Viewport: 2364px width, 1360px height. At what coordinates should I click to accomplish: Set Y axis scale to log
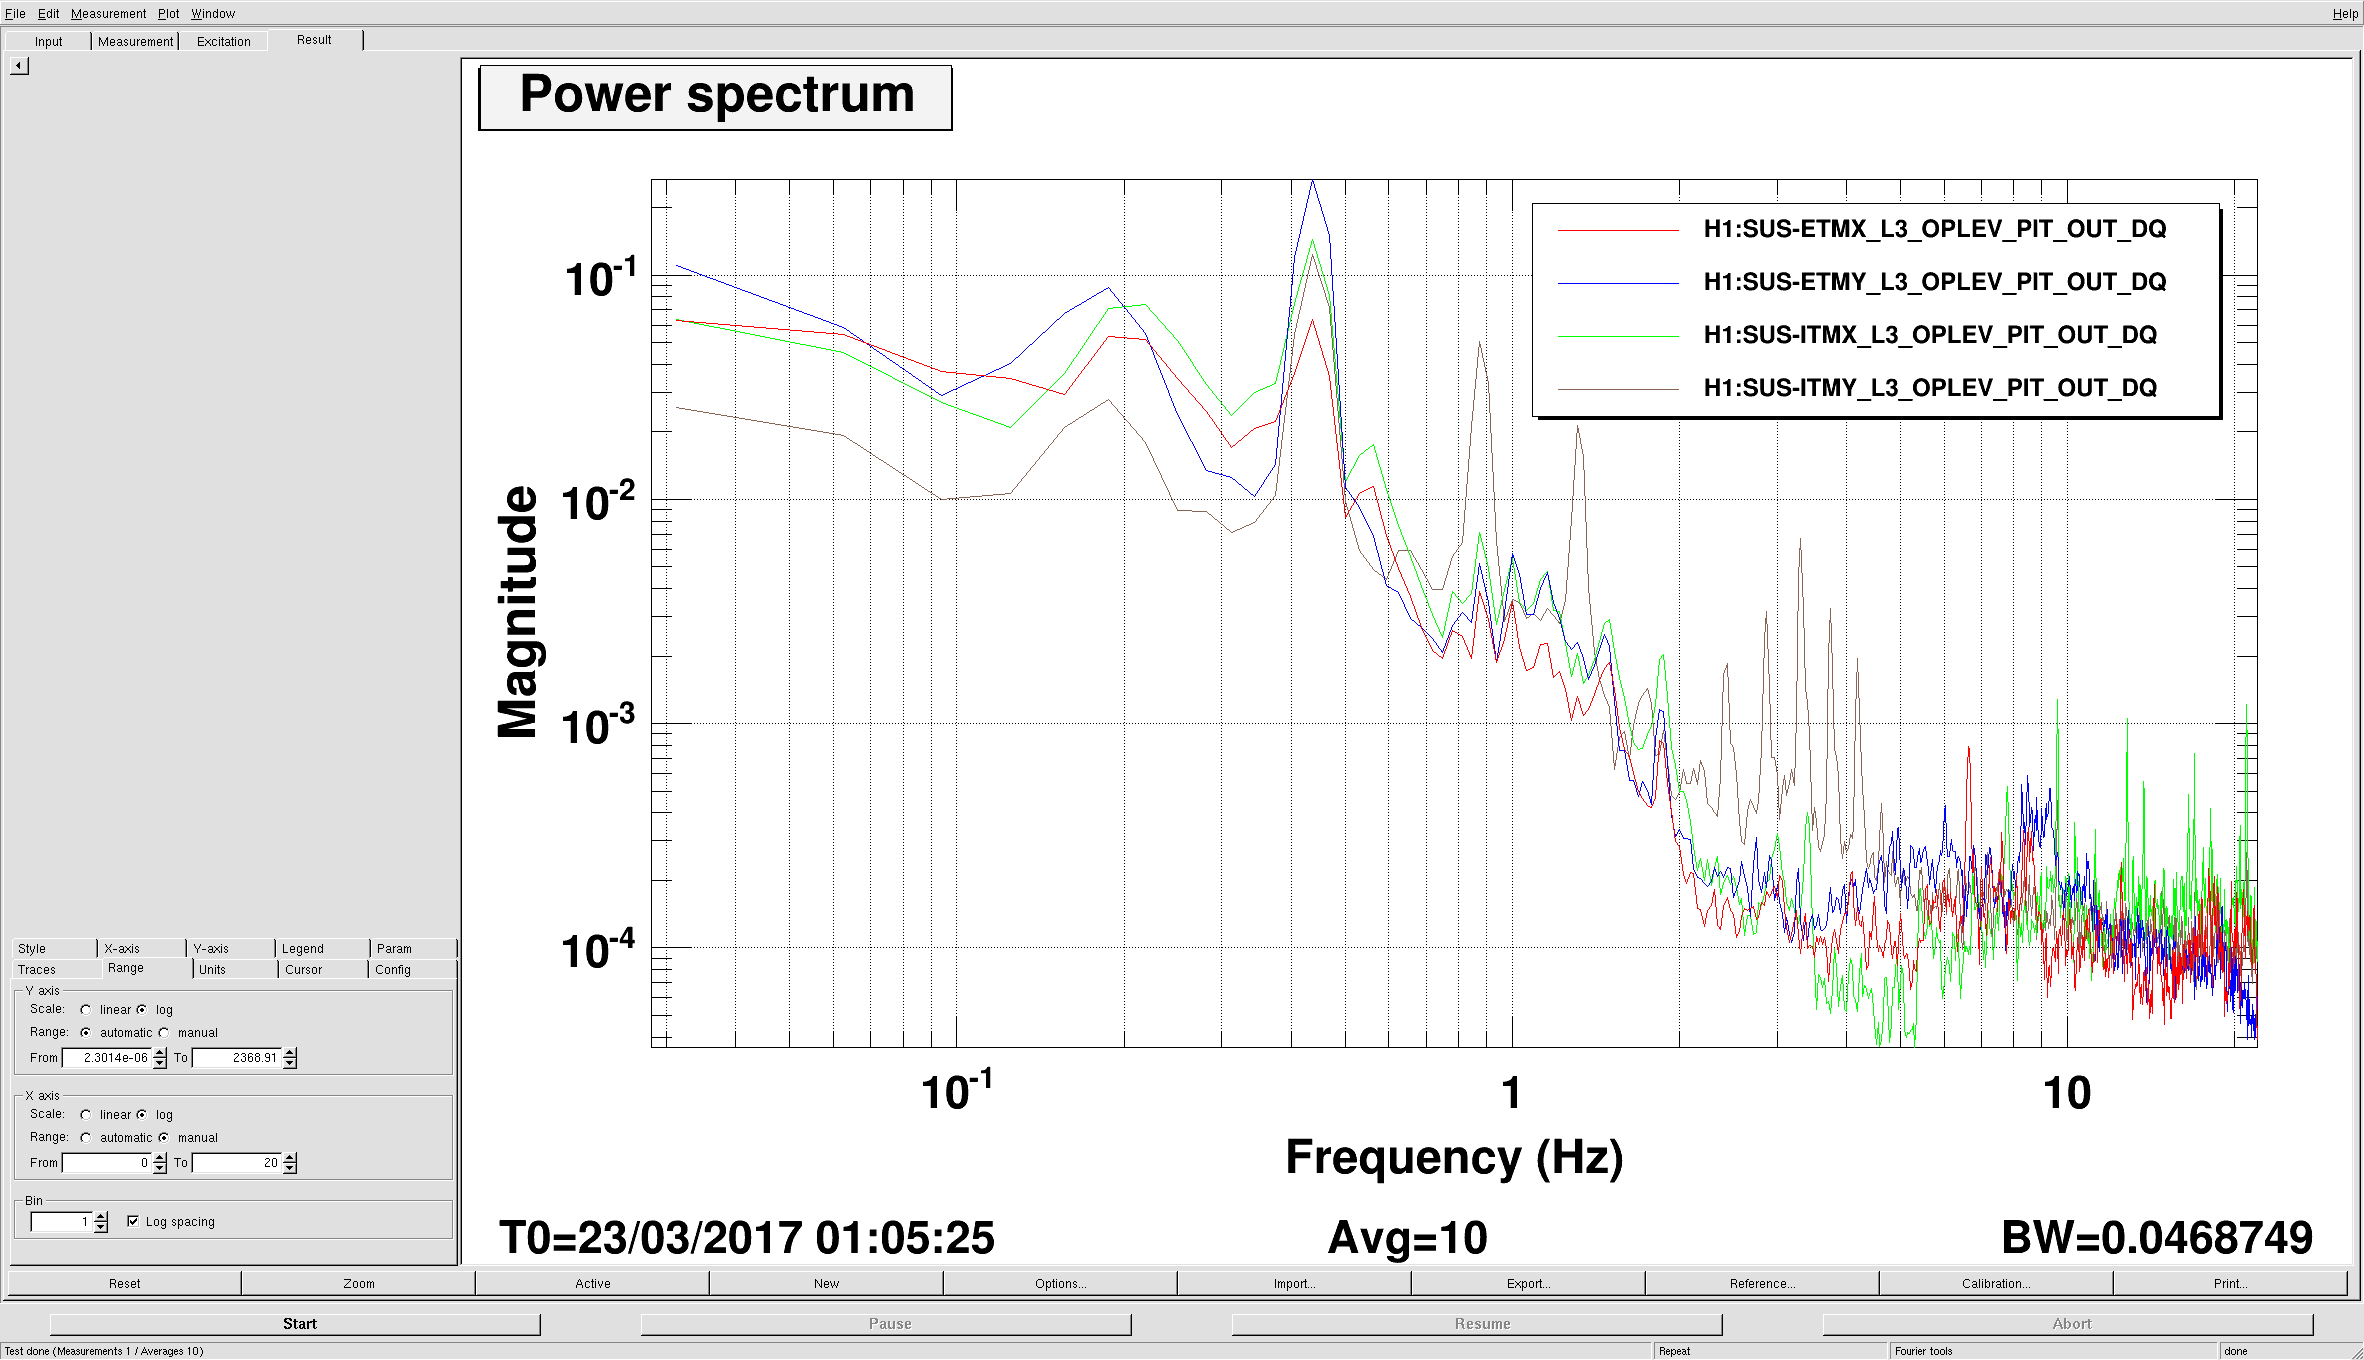(142, 1009)
